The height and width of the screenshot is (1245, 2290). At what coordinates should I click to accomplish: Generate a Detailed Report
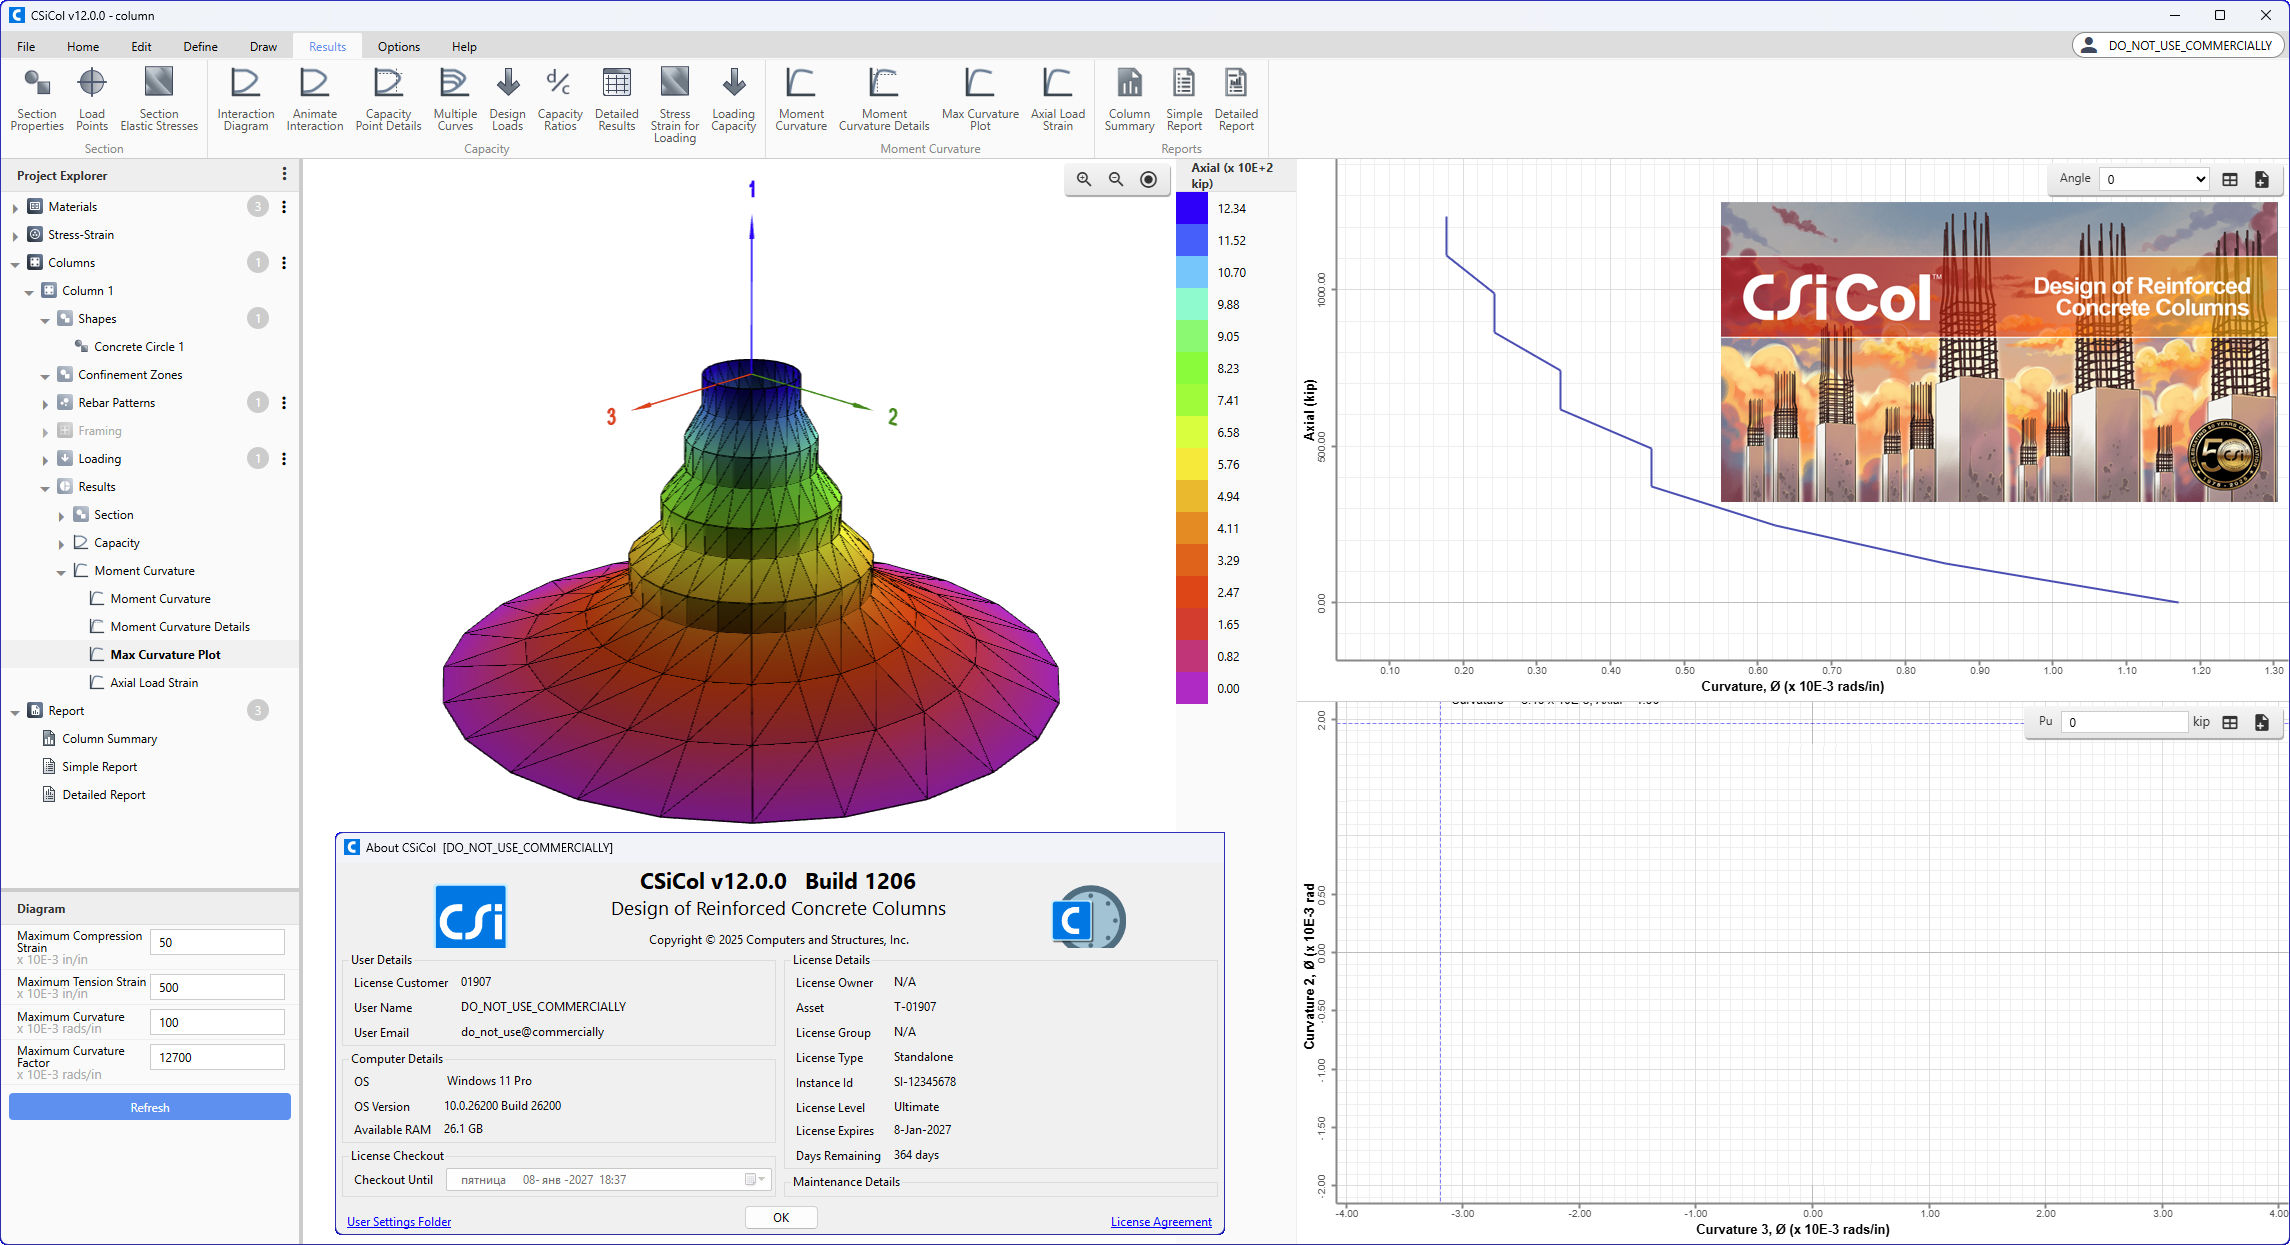[1235, 97]
